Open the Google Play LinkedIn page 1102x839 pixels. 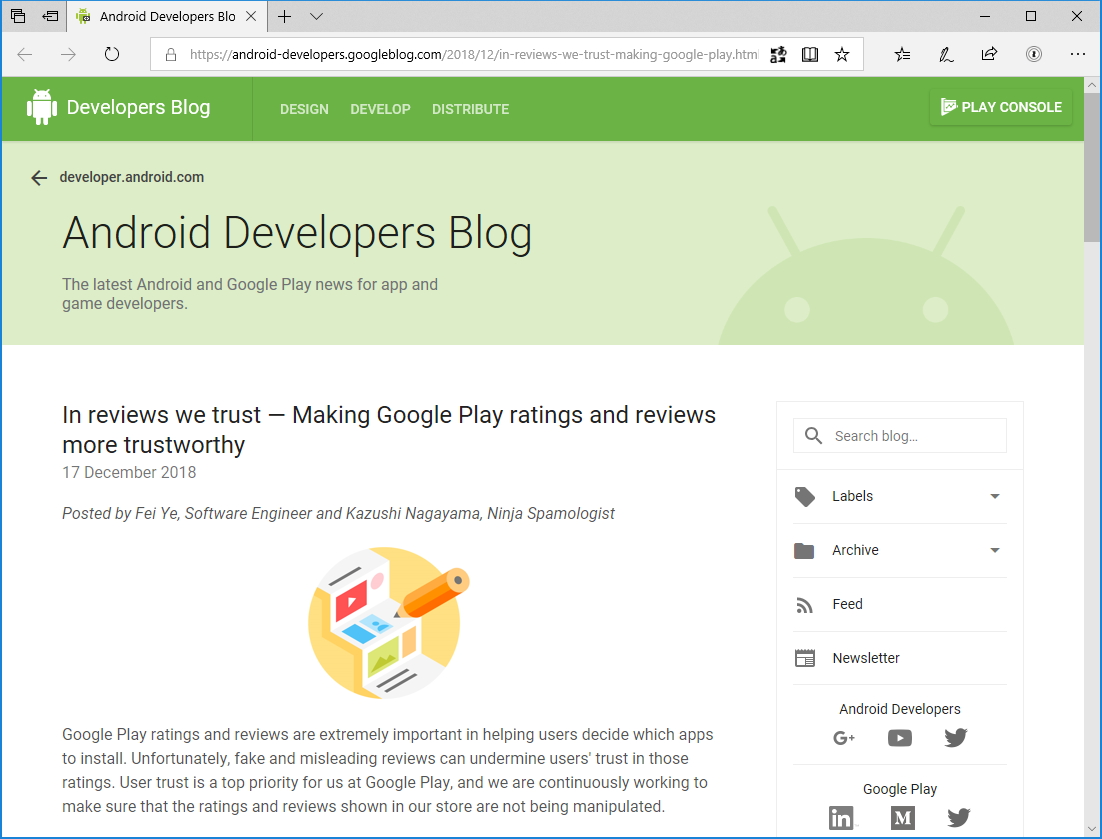click(841, 818)
